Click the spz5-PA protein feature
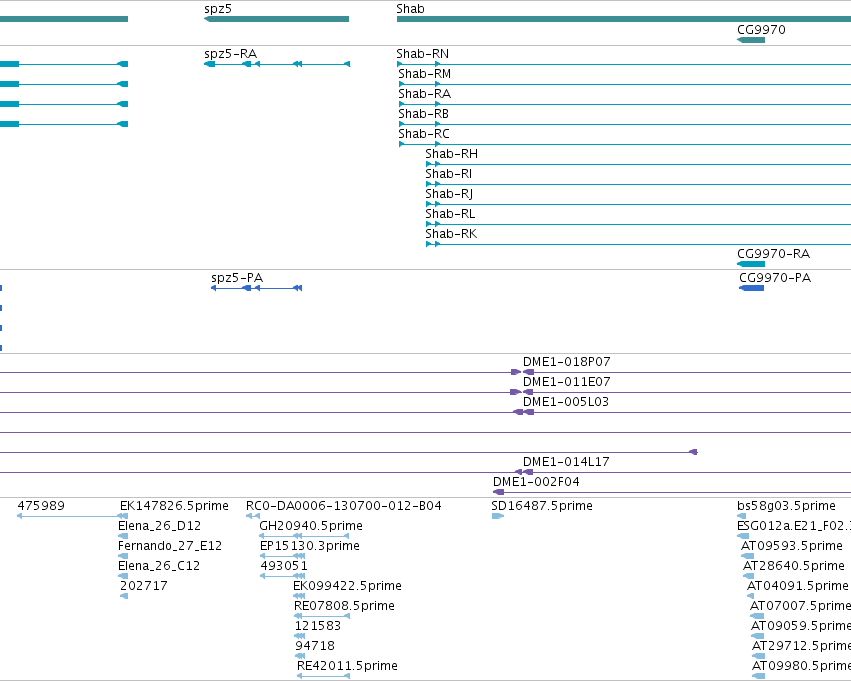 coord(256,288)
